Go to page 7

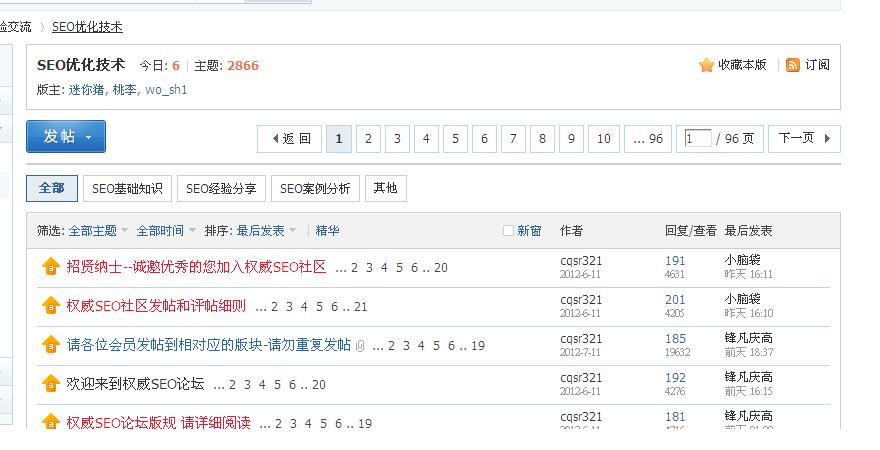(513, 139)
